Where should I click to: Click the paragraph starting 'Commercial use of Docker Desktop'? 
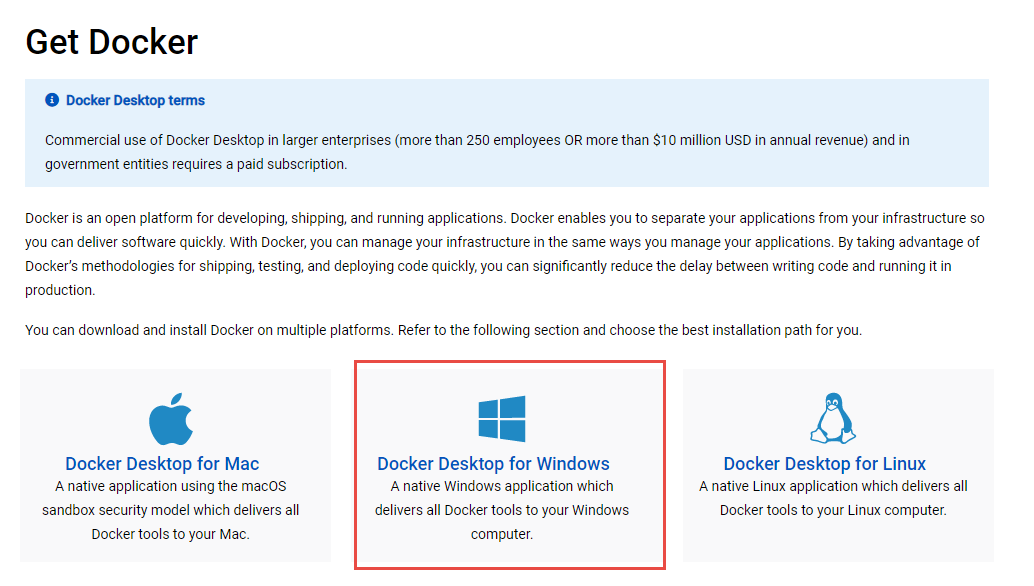477,152
